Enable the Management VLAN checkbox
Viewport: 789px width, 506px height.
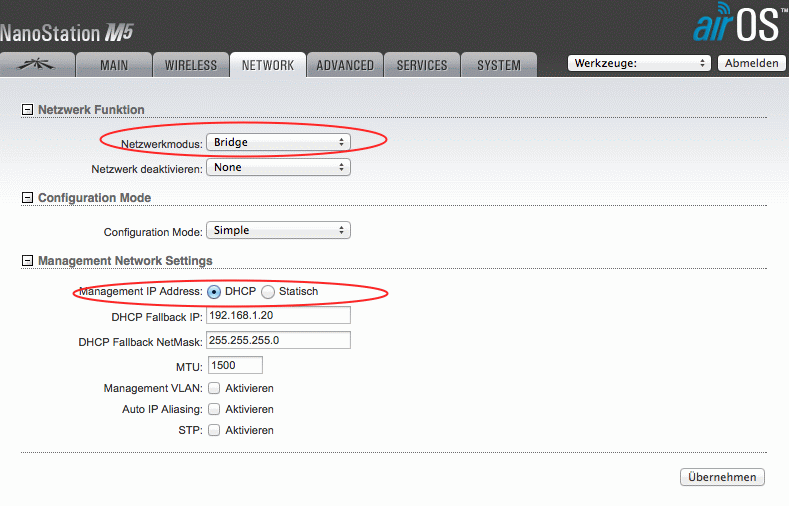(214, 388)
